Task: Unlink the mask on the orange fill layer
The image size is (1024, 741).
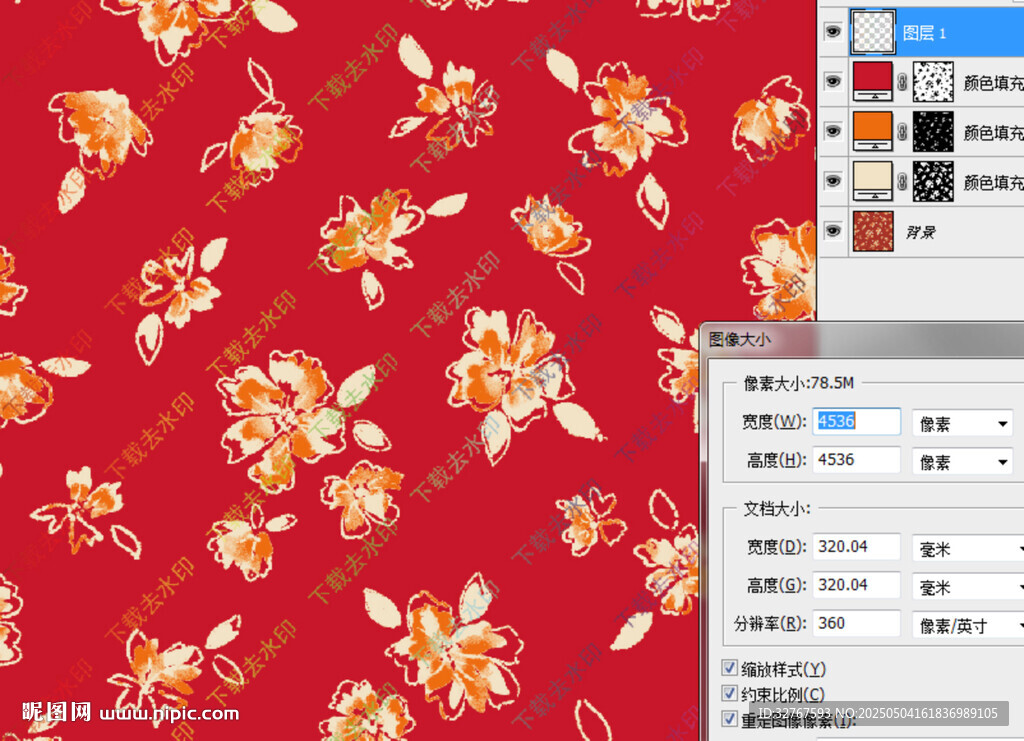Action: [x=902, y=132]
